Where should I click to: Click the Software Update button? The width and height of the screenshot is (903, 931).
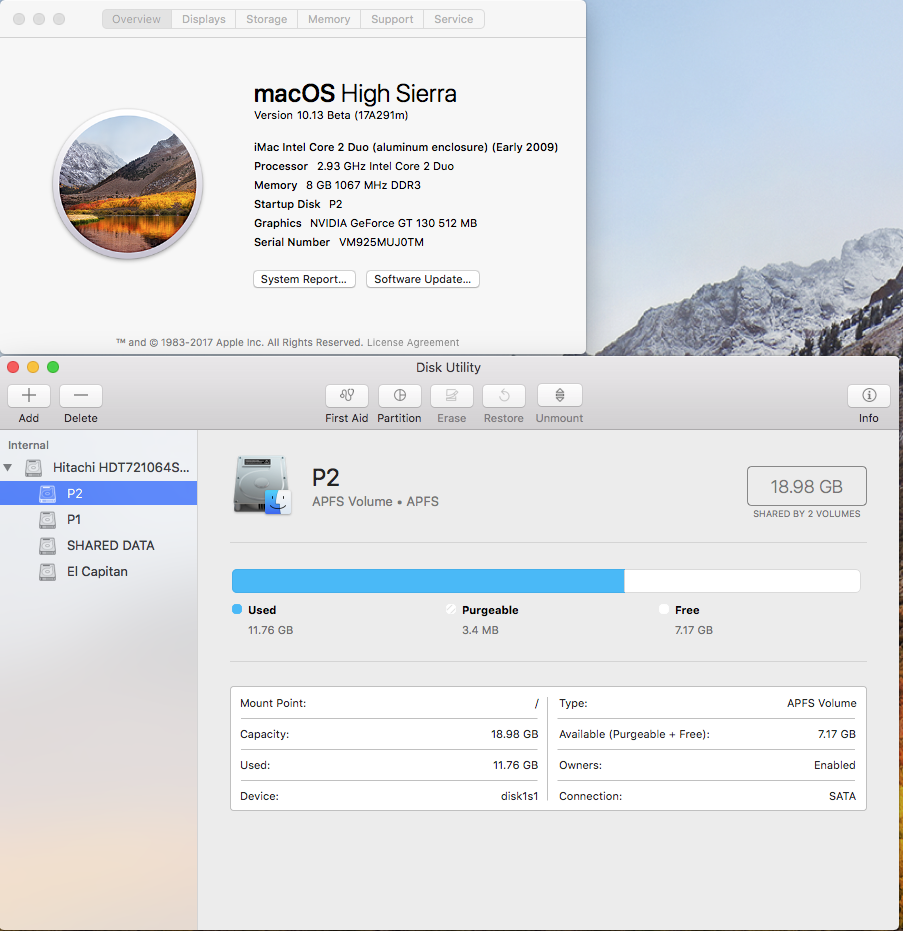423,279
